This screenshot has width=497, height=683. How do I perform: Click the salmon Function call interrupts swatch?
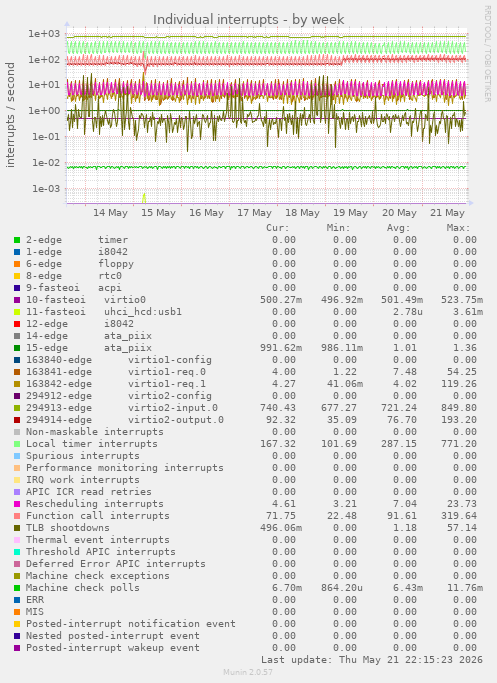pos(17,516)
